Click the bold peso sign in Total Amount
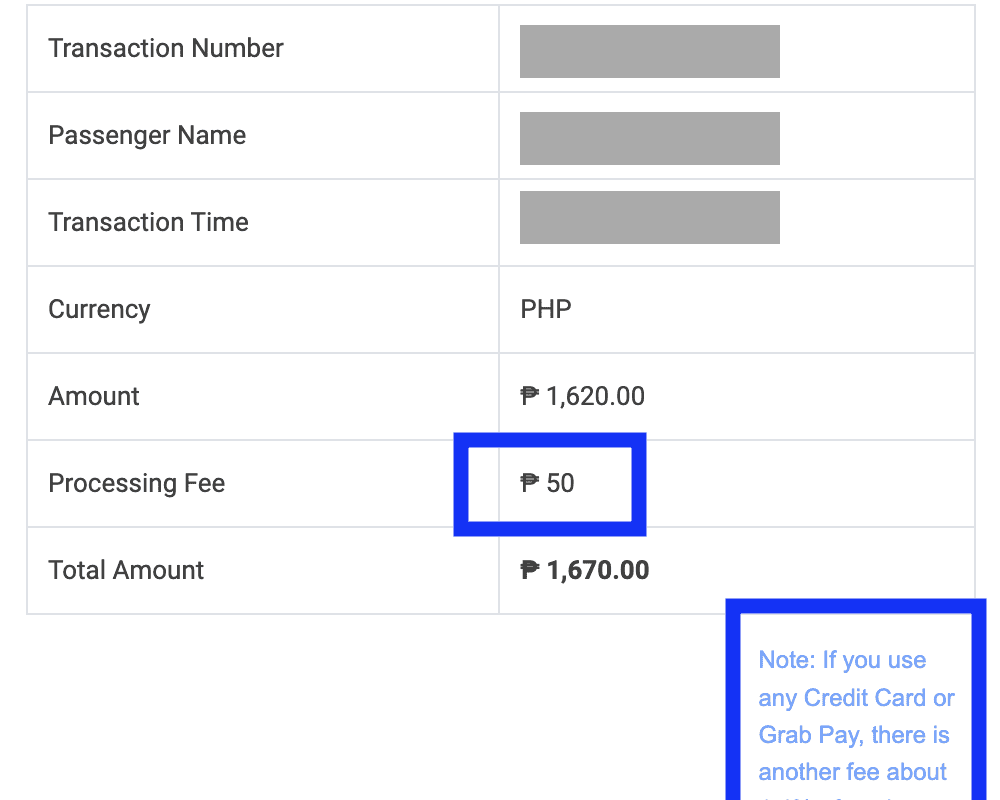The width and height of the screenshot is (1000, 800). pyautogui.click(x=530, y=570)
